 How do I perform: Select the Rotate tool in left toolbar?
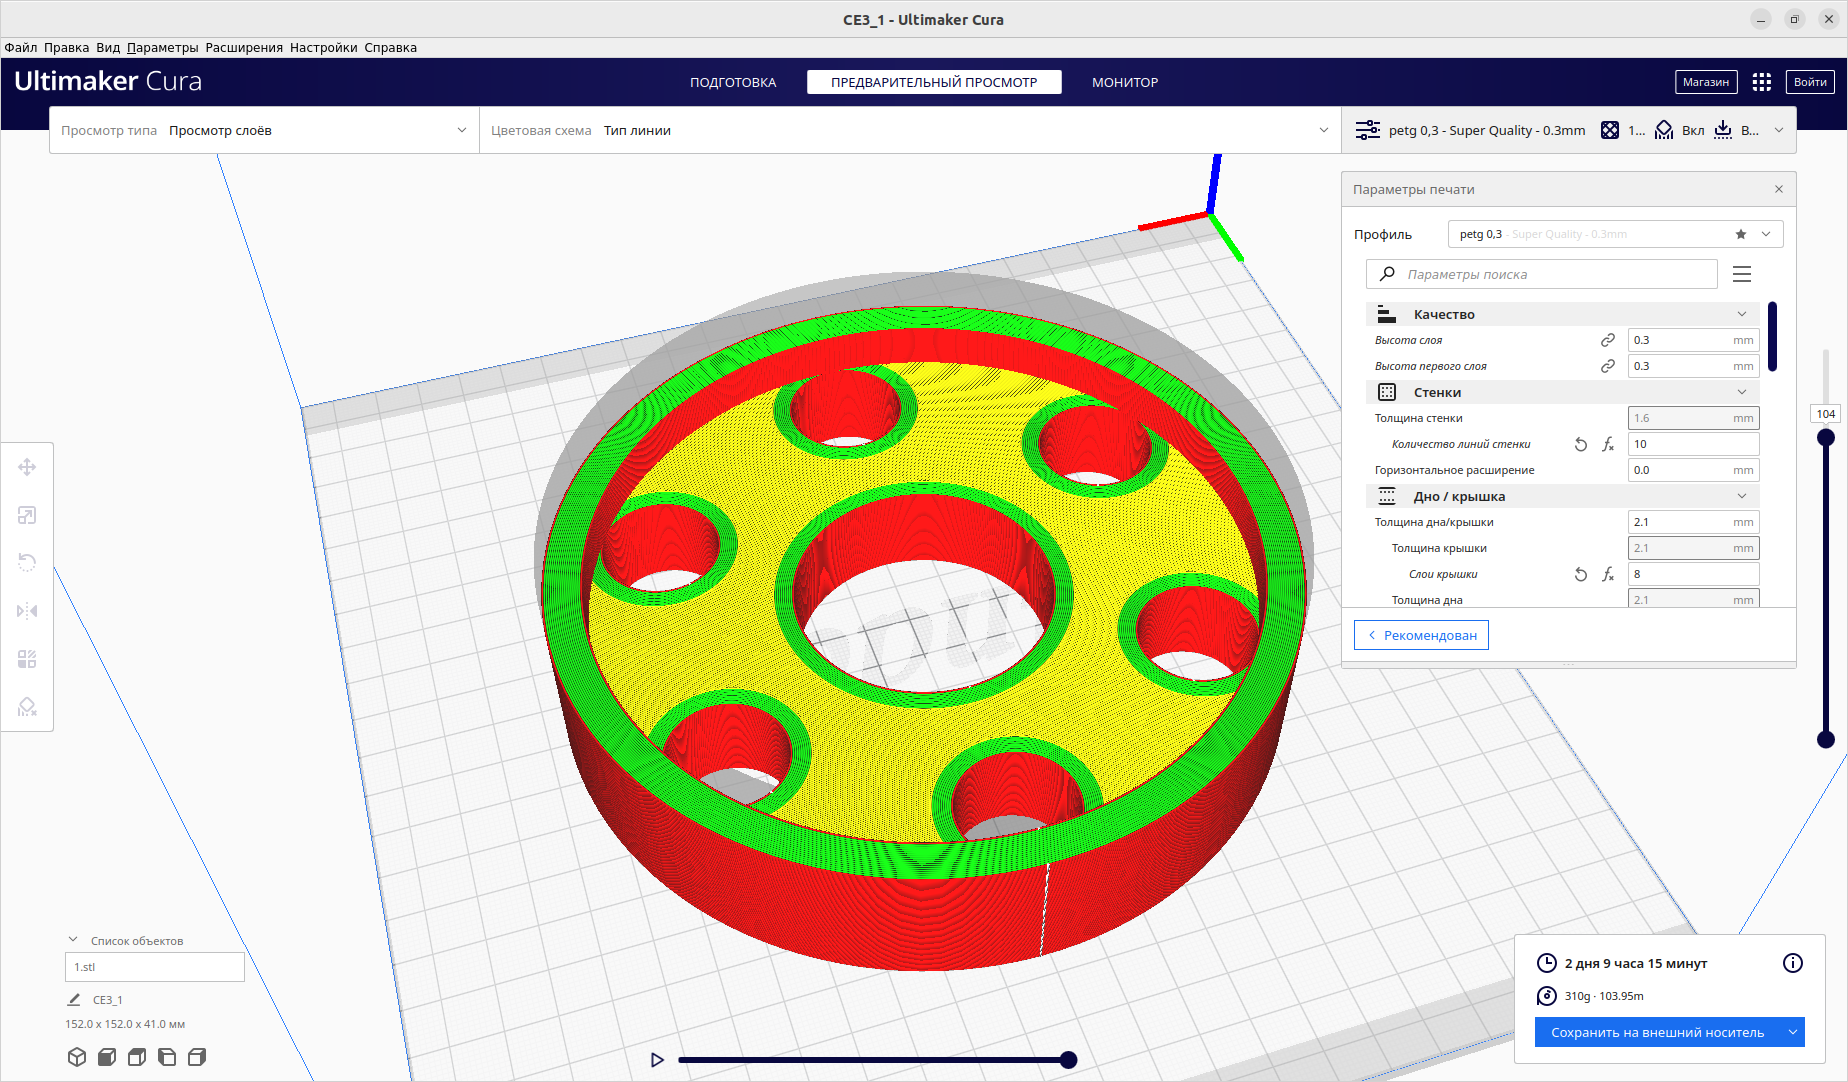[27, 563]
